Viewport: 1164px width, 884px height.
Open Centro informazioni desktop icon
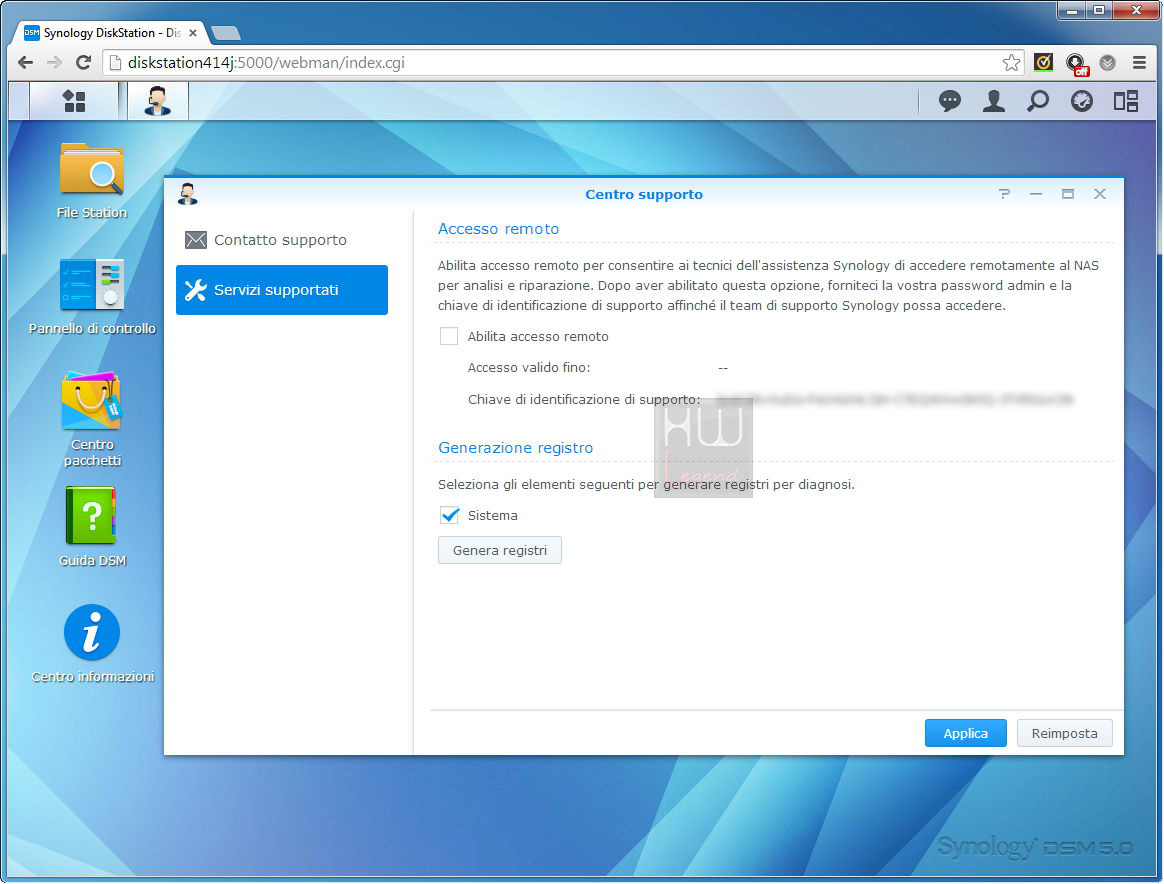[x=92, y=644]
